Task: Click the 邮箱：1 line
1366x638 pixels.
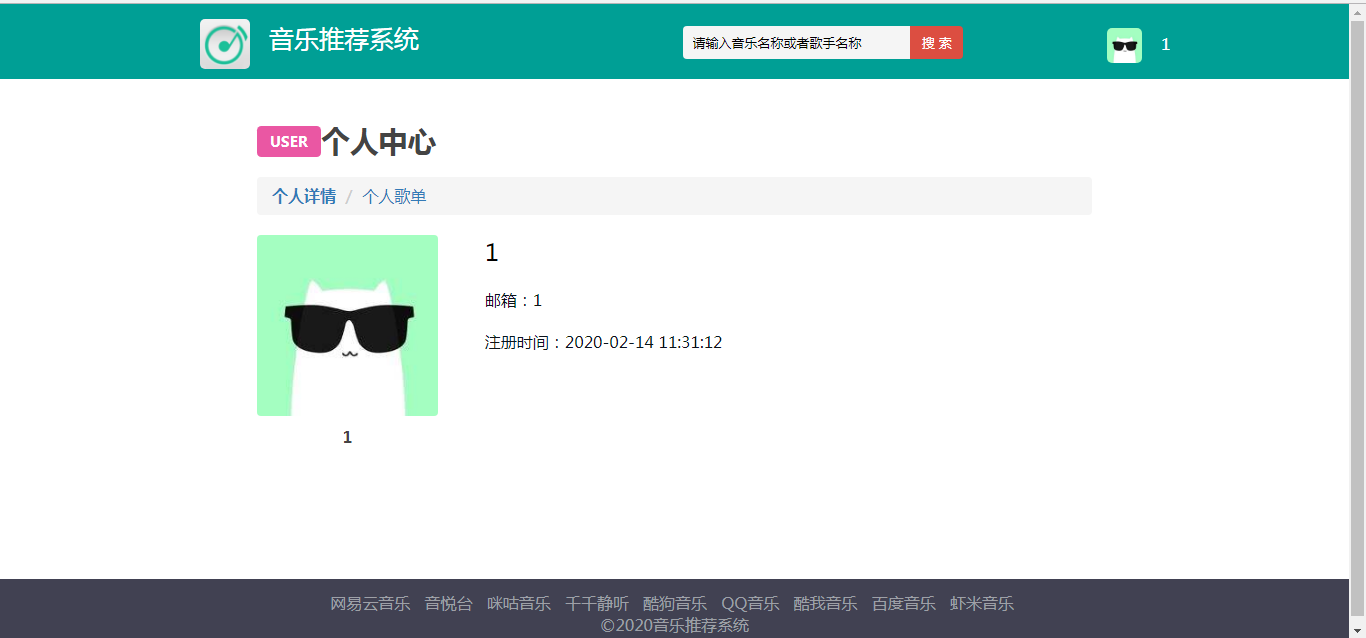Action: 513,301
